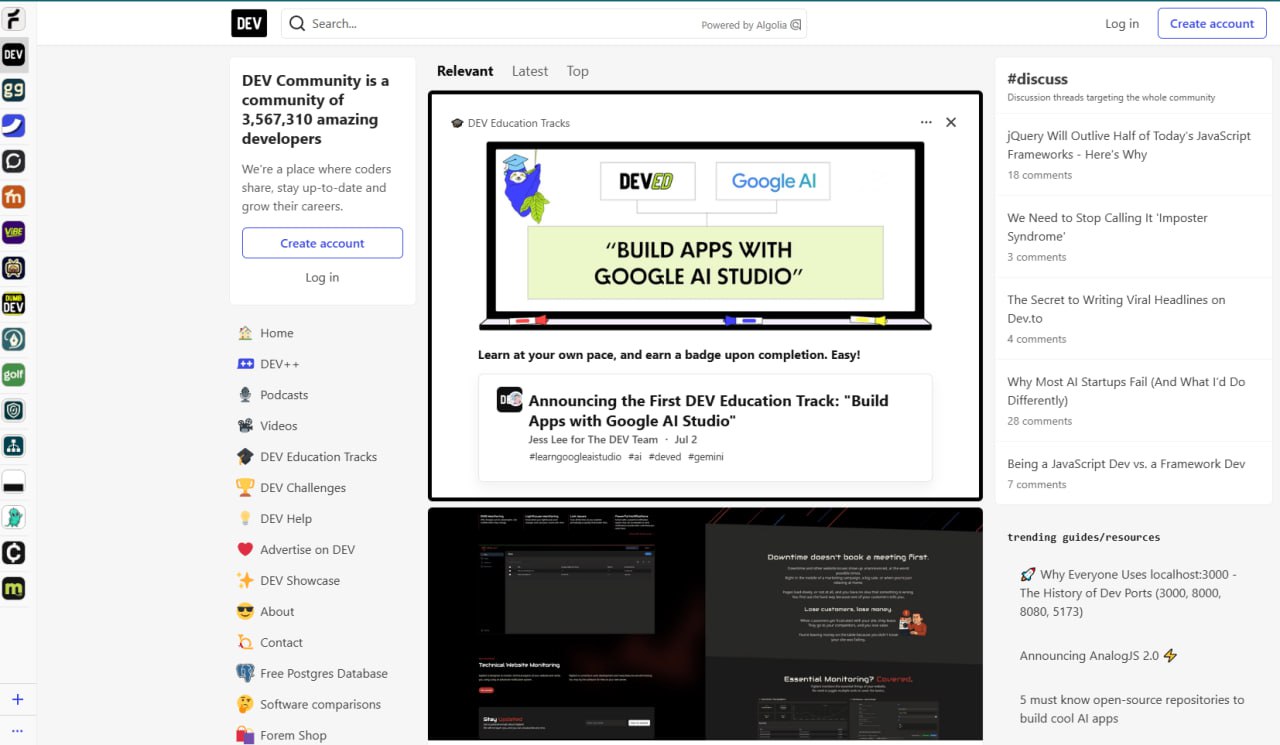Click the magnifier icon in the search bar

(296, 23)
